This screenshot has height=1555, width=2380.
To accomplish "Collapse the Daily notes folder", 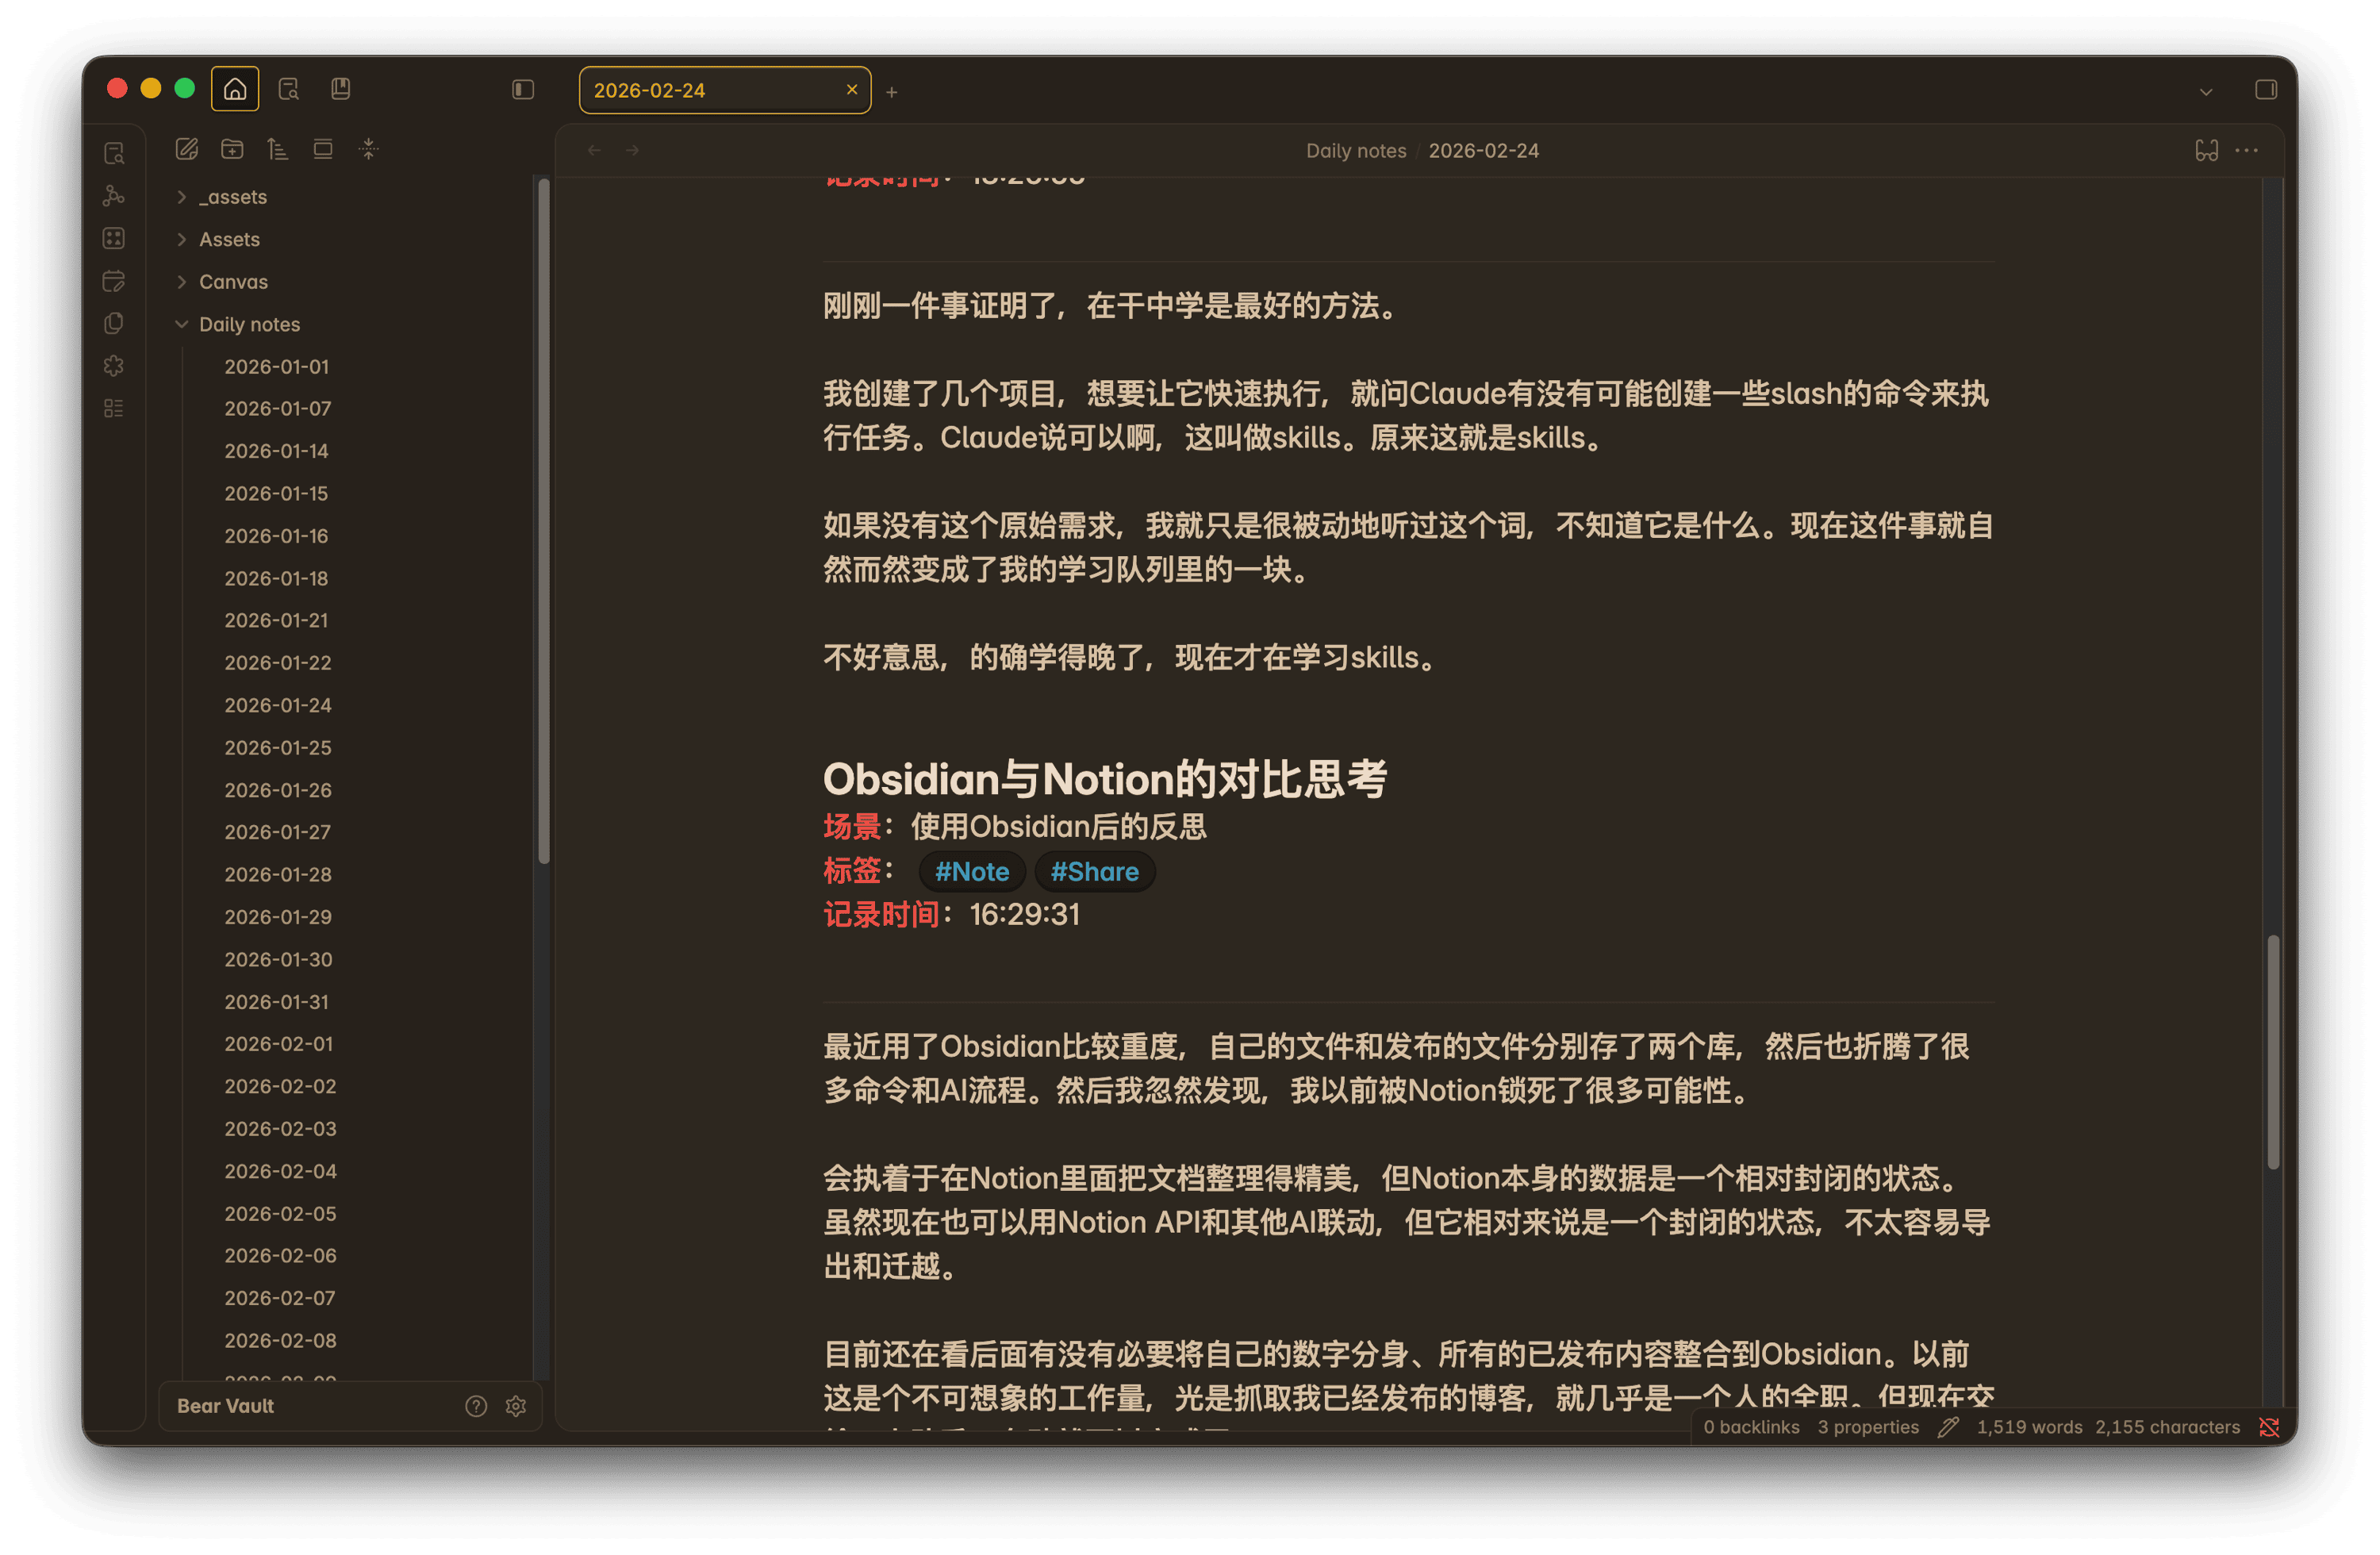I will 182,324.
